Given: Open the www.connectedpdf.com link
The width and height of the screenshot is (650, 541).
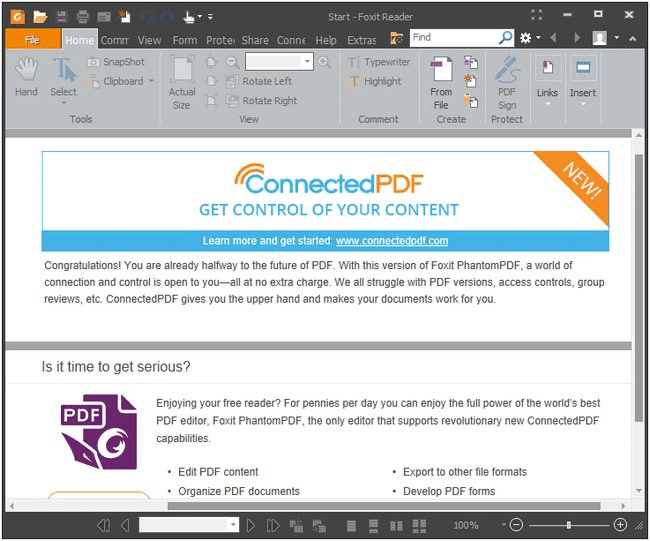Looking at the screenshot, I should [391, 241].
